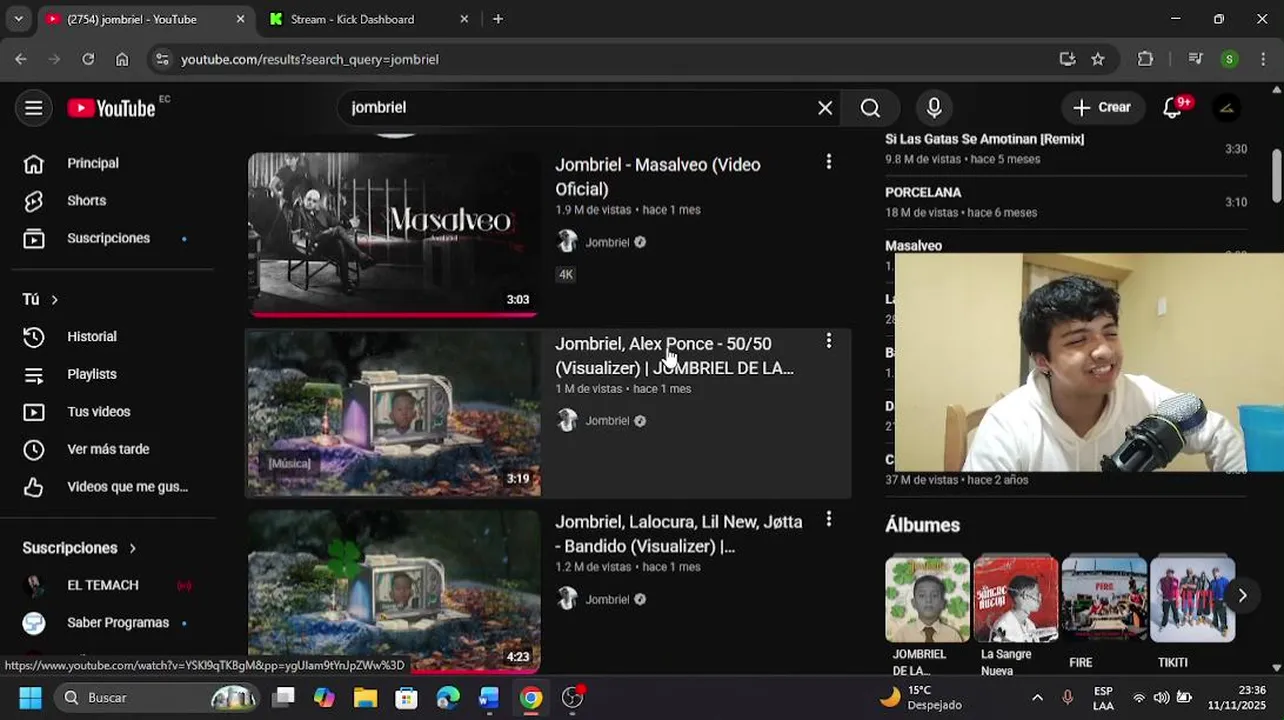
Task: Open the browser home page button
Action: tap(122, 59)
